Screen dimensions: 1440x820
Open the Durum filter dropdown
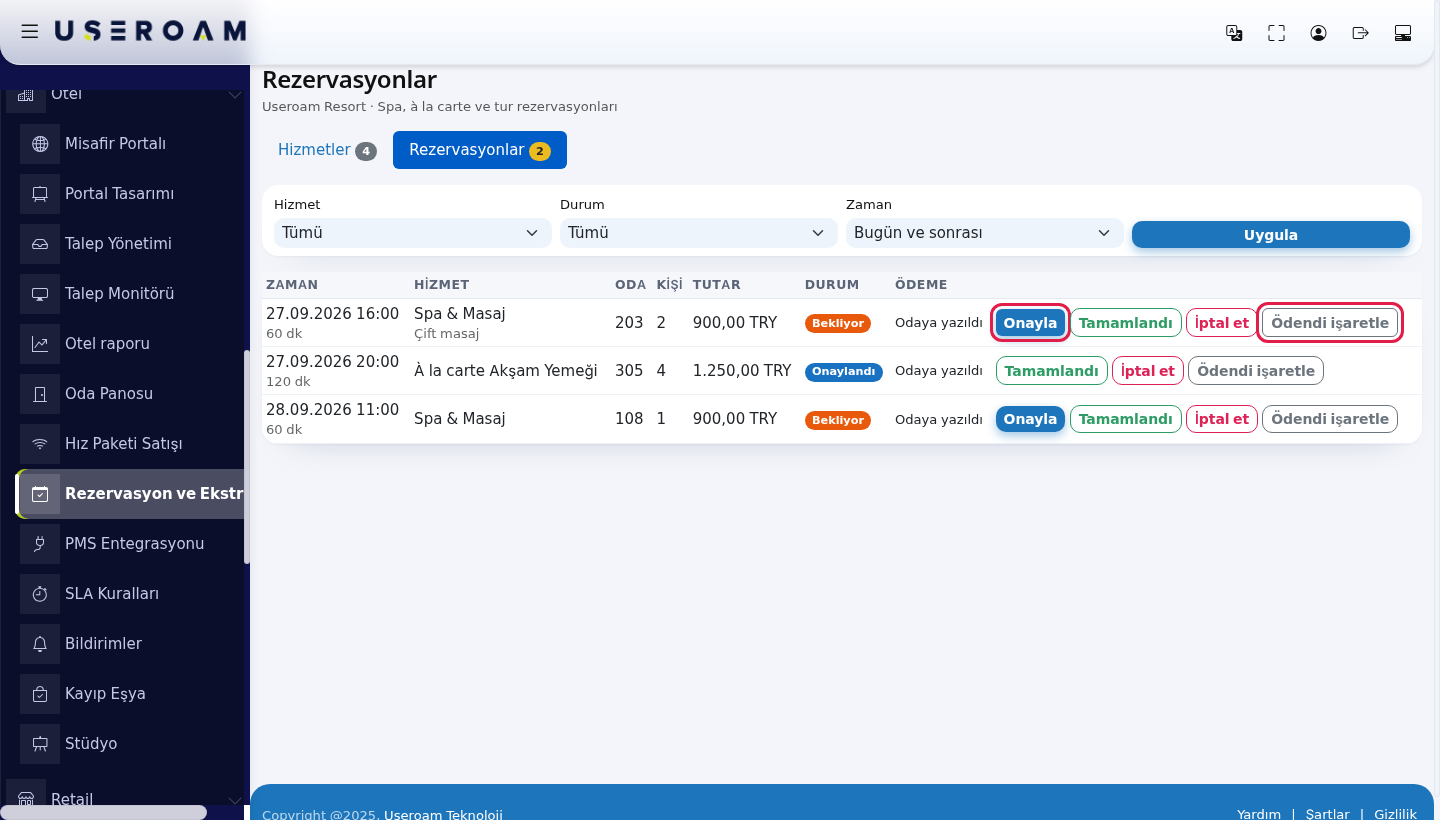coord(699,233)
